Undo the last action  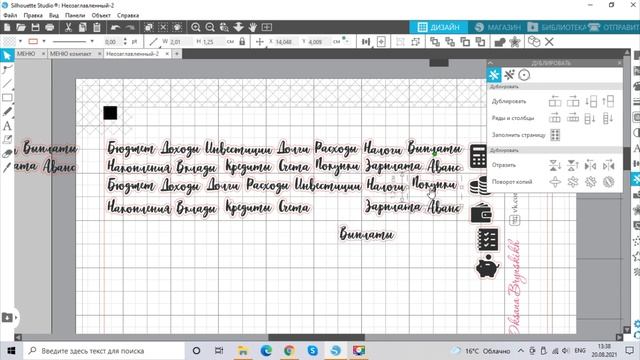click(116, 27)
